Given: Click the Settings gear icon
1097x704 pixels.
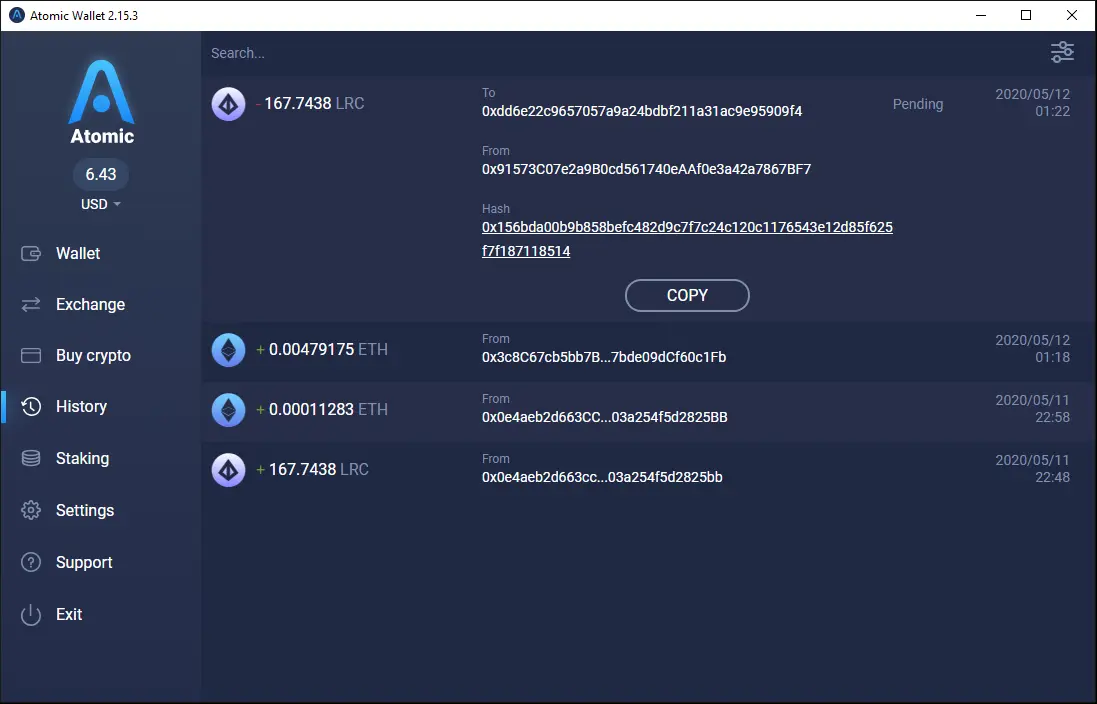Looking at the screenshot, I should click(31, 510).
